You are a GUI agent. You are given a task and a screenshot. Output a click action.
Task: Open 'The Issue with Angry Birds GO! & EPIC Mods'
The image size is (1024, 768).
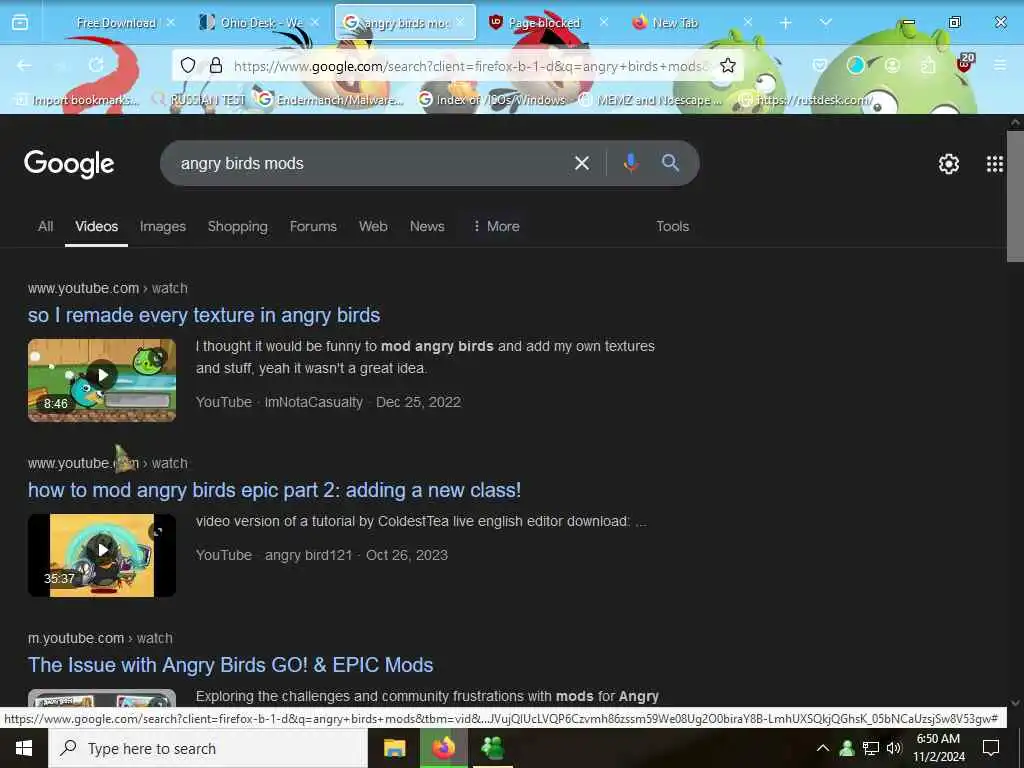point(231,665)
